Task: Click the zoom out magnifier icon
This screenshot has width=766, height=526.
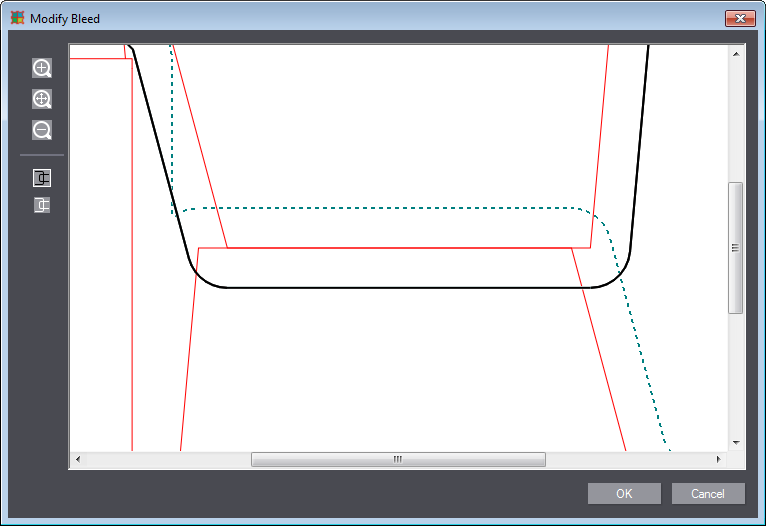Action: coord(42,130)
